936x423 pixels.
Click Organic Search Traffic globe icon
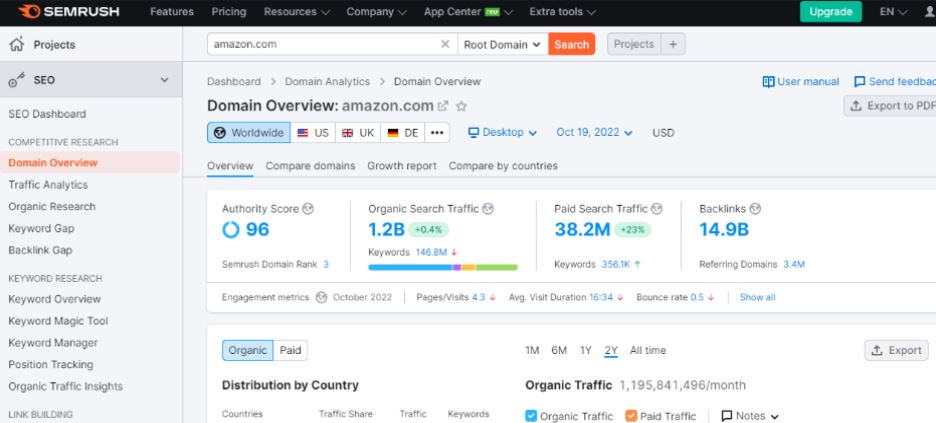[488, 209]
